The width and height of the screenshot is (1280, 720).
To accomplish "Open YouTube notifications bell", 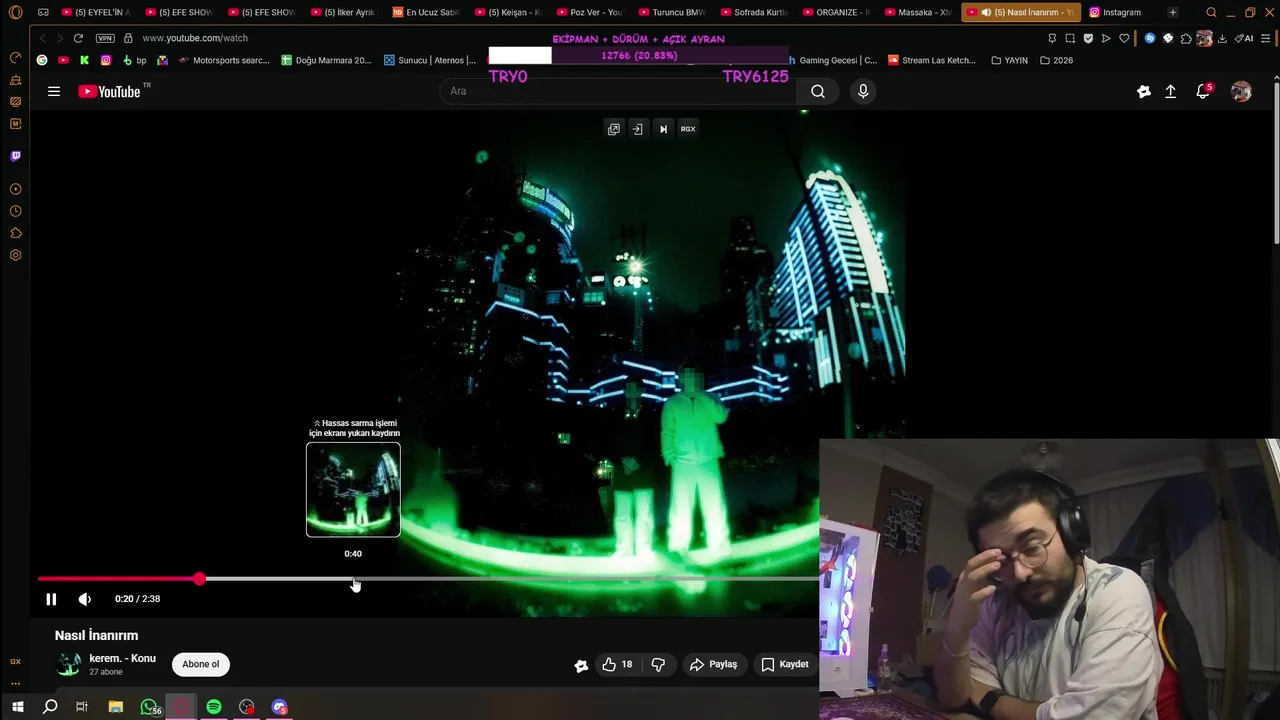I will (x=1203, y=91).
